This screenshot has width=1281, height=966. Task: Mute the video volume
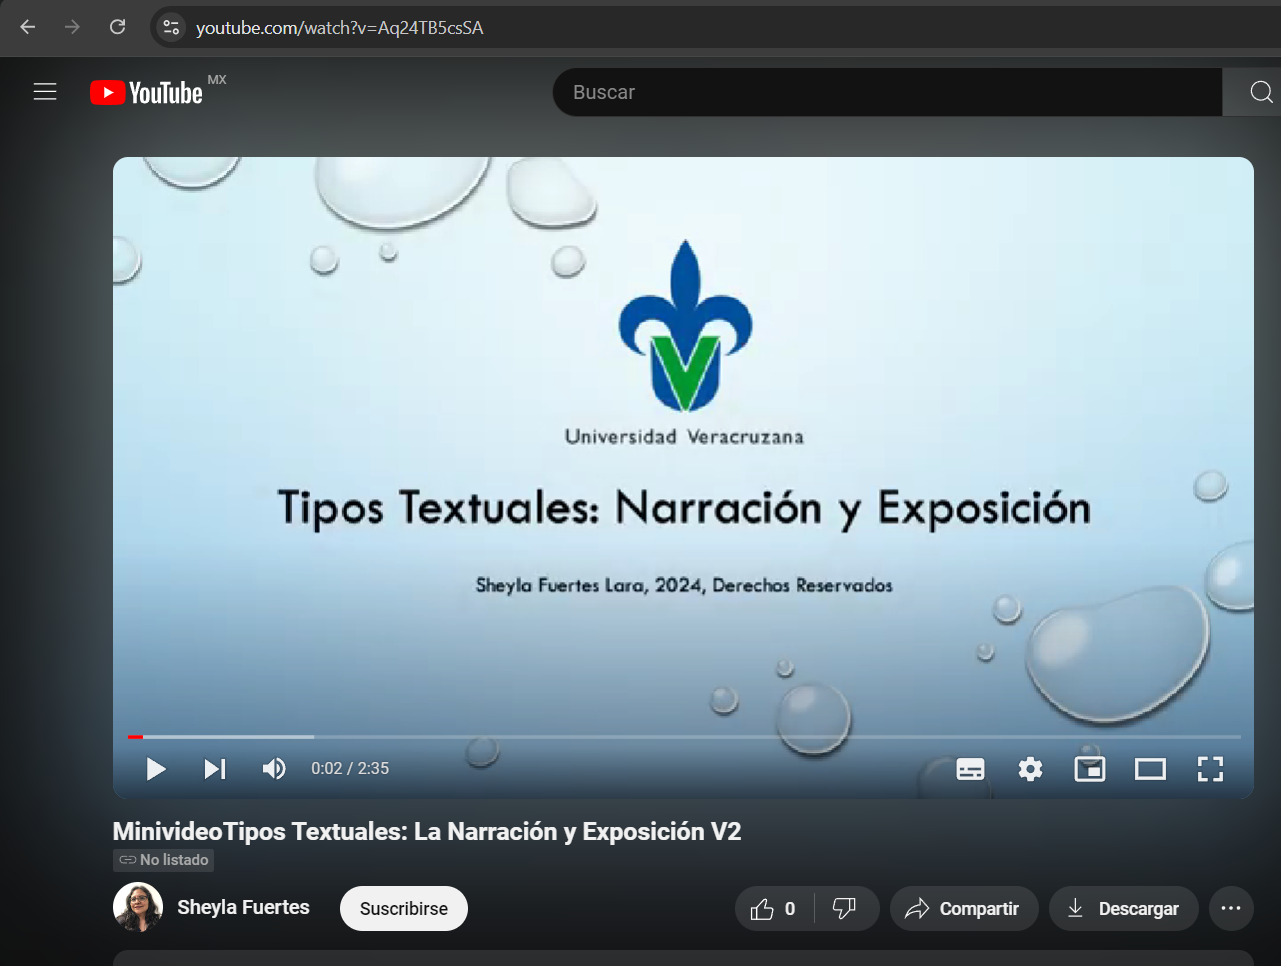(273, 769)
